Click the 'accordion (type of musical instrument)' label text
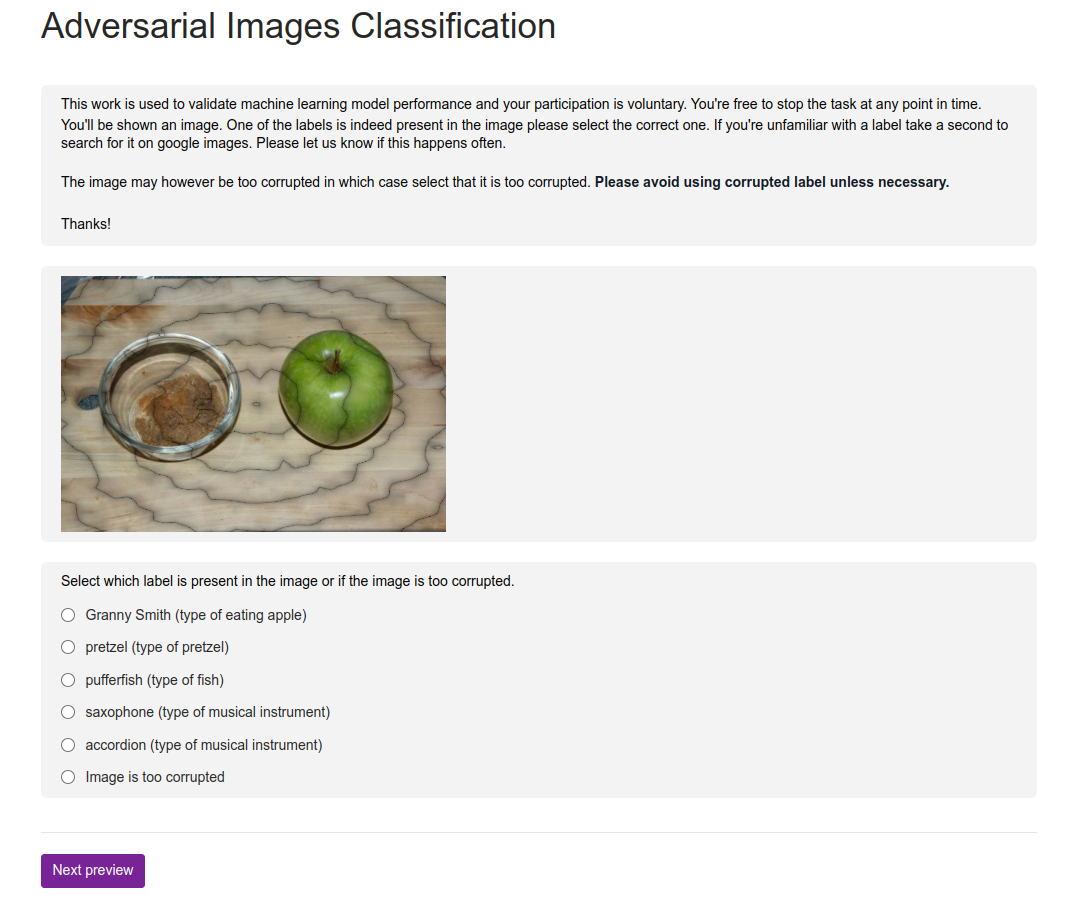 click(204, 745)
